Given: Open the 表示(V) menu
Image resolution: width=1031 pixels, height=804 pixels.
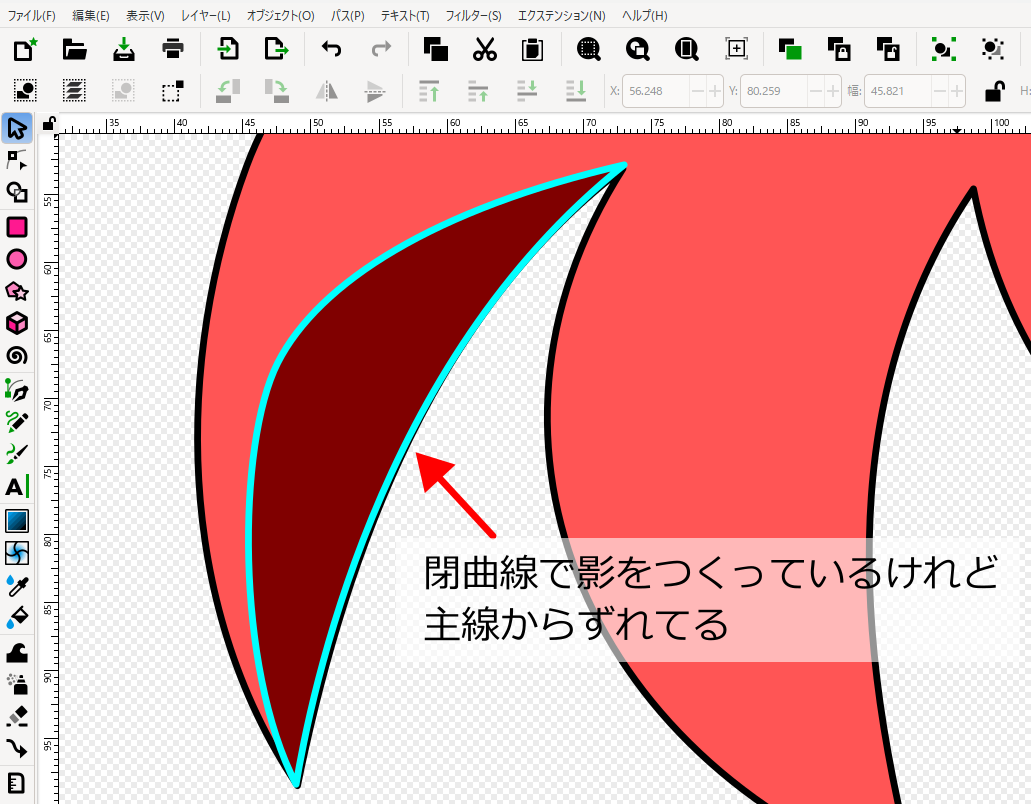Looking at the screenshot, I should (x=145, y=15).
